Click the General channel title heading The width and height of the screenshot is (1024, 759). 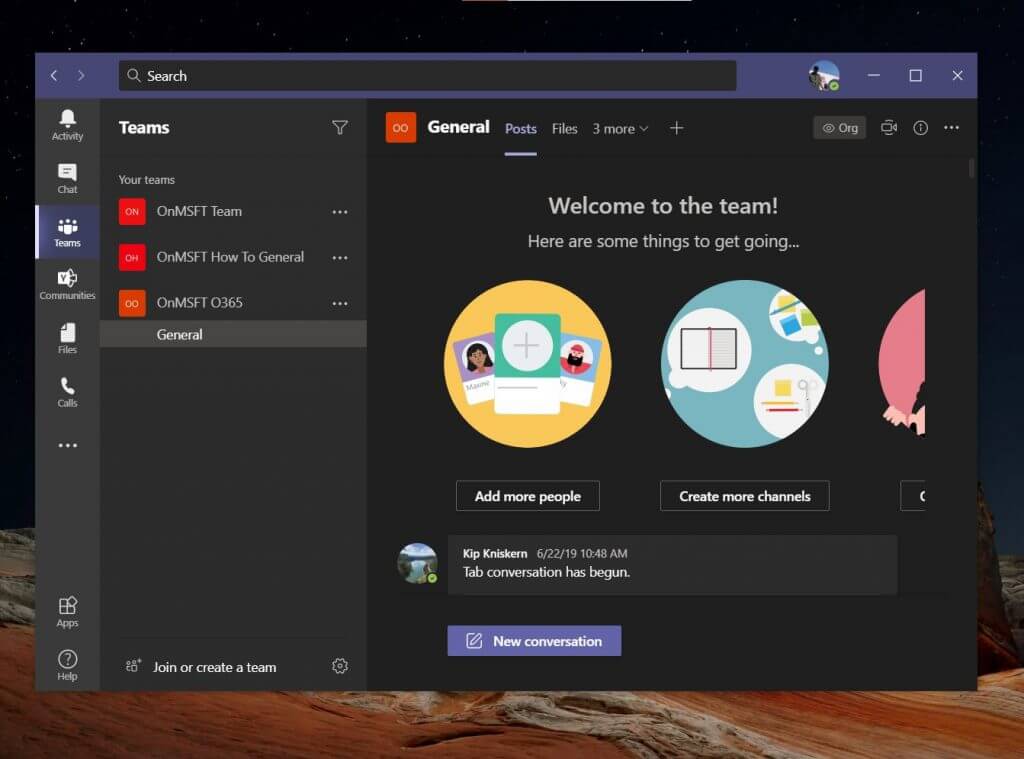tap(458, 127)
